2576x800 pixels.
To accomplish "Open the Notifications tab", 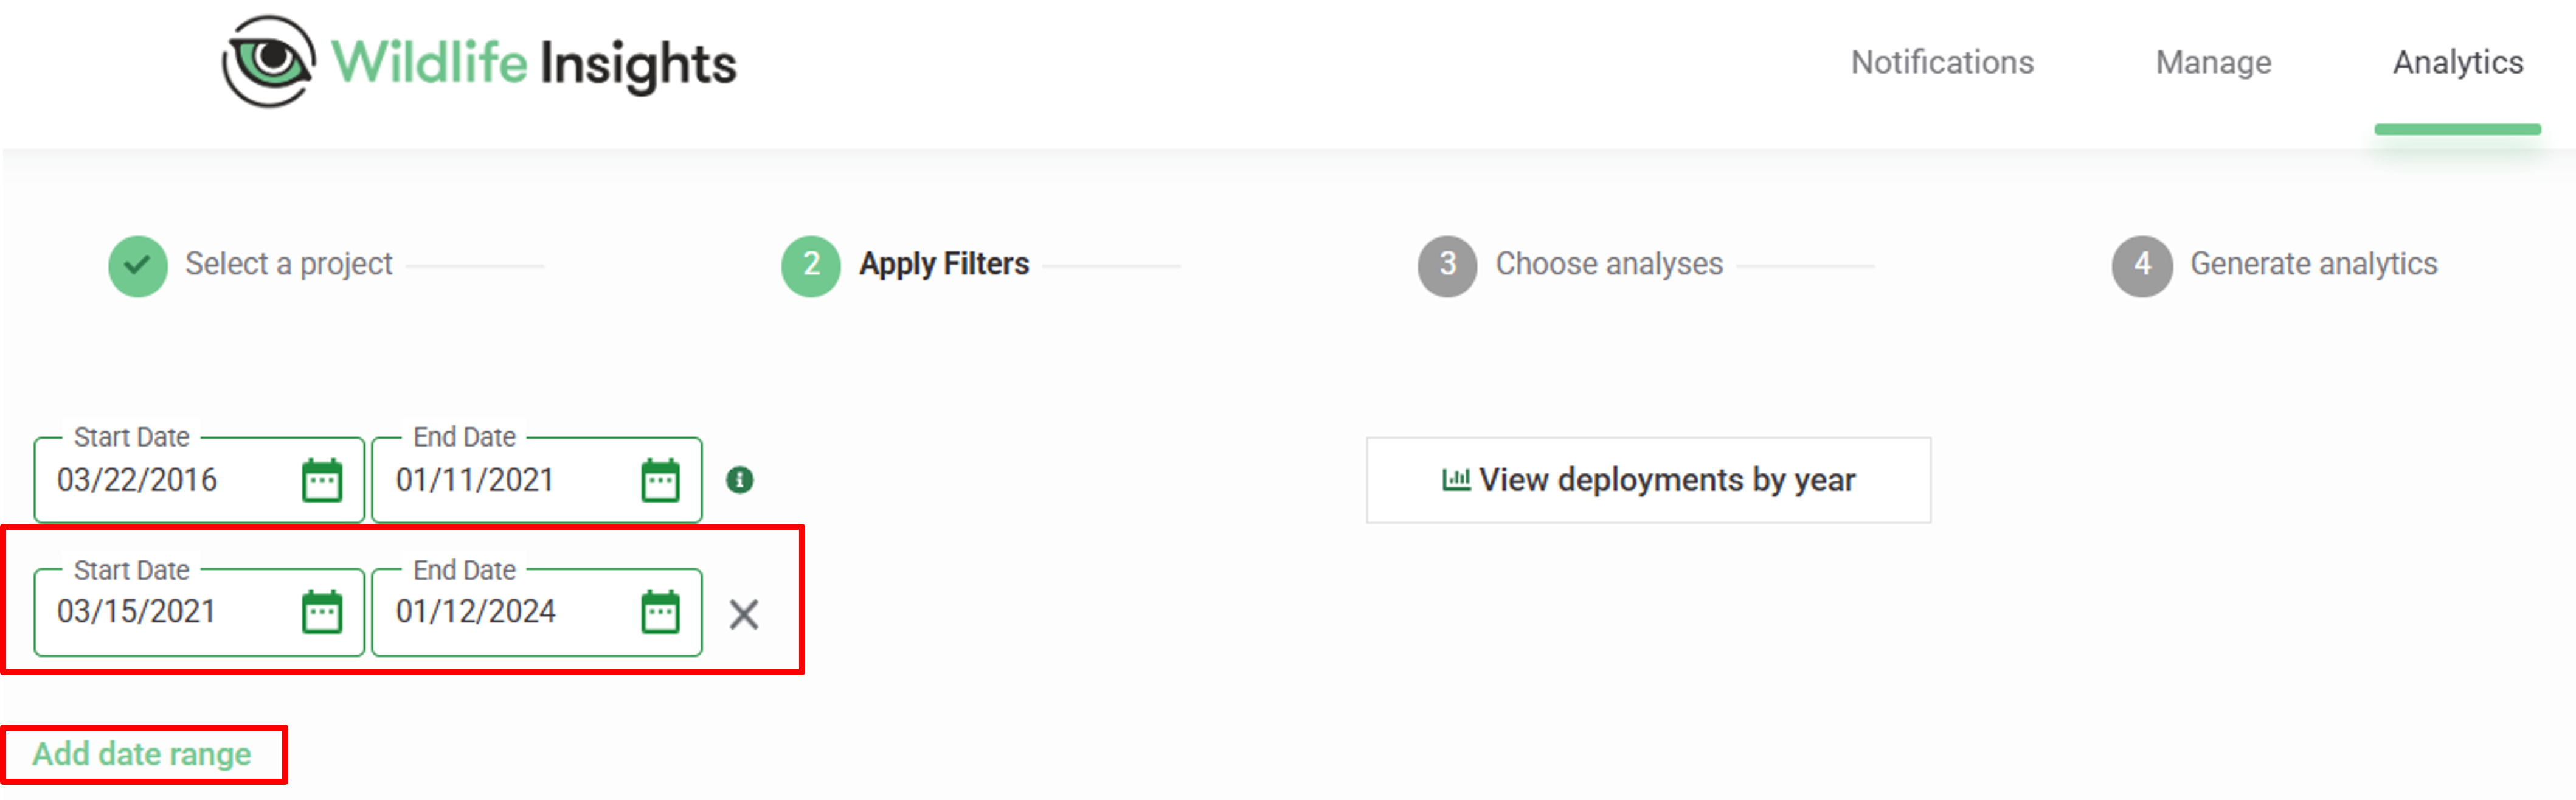I will [x=1942, y=63].
